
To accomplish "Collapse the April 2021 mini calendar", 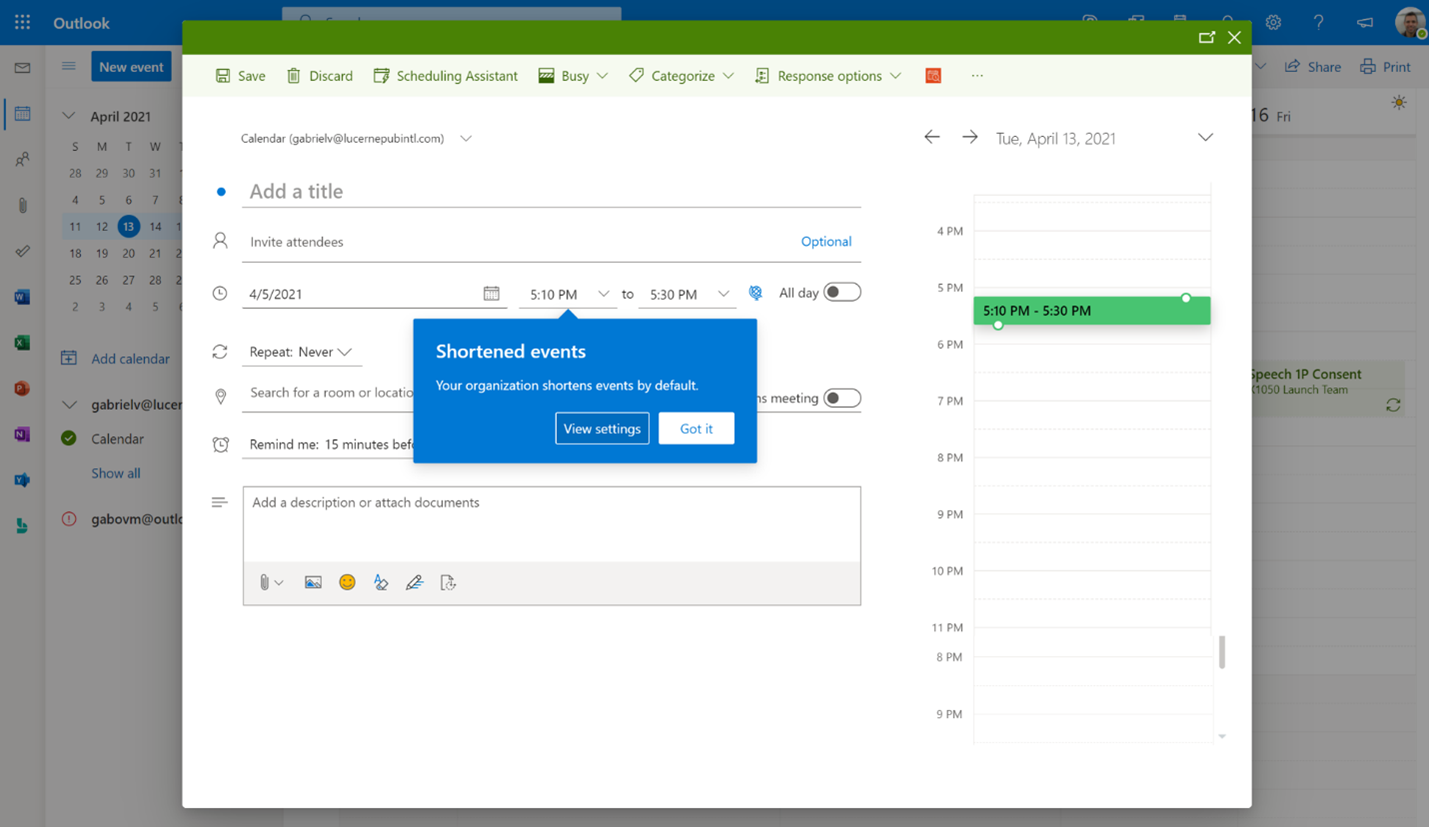I will tap(68, 115).
